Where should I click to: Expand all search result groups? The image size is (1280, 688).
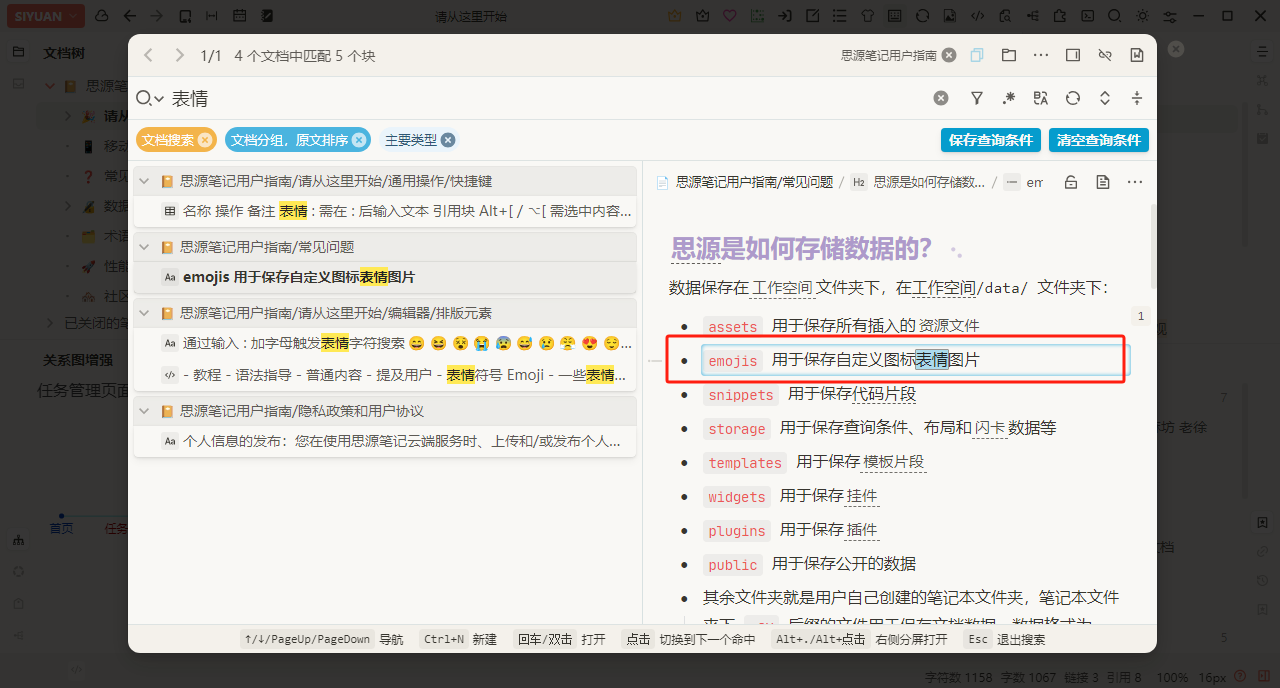[1105, 98]
